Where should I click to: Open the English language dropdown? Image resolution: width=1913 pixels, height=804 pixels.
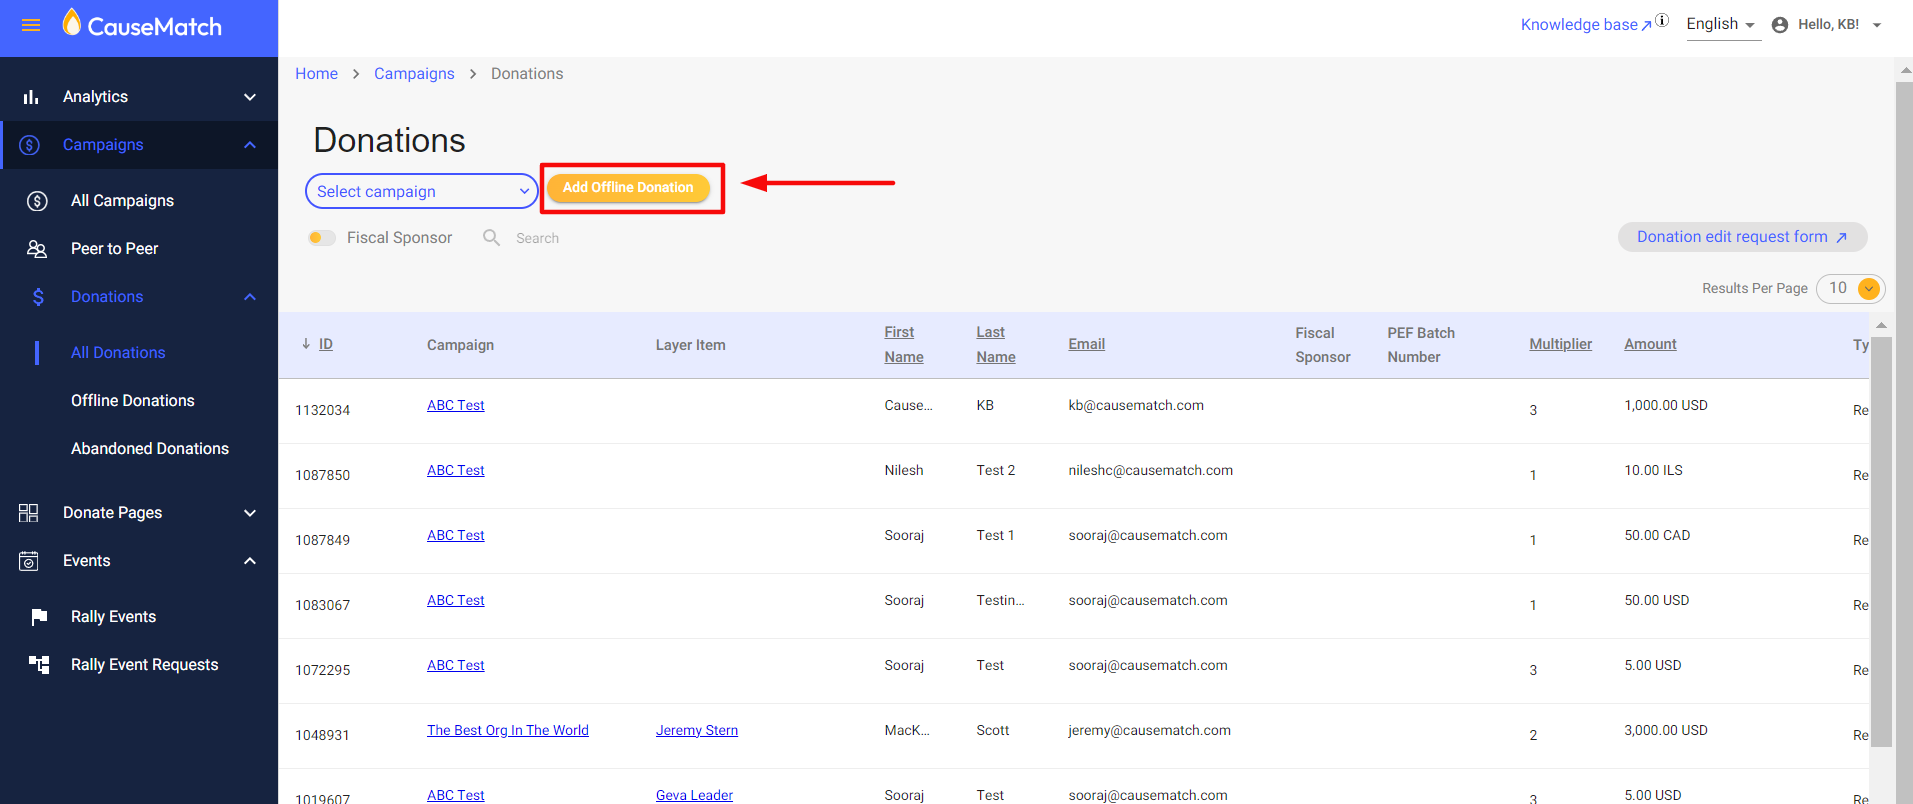coord(1722,24)
